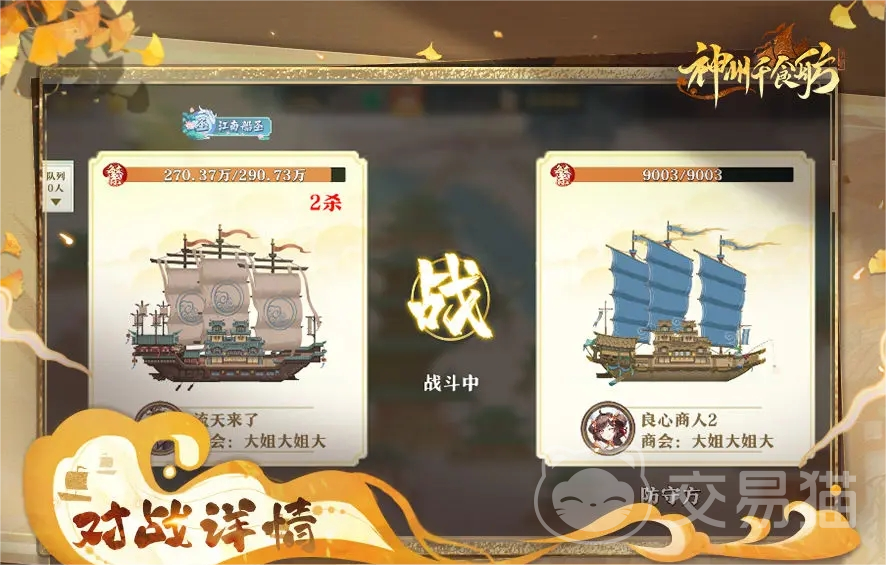
Task: Click the defender health bar 9003/9003
Action: 683,175
